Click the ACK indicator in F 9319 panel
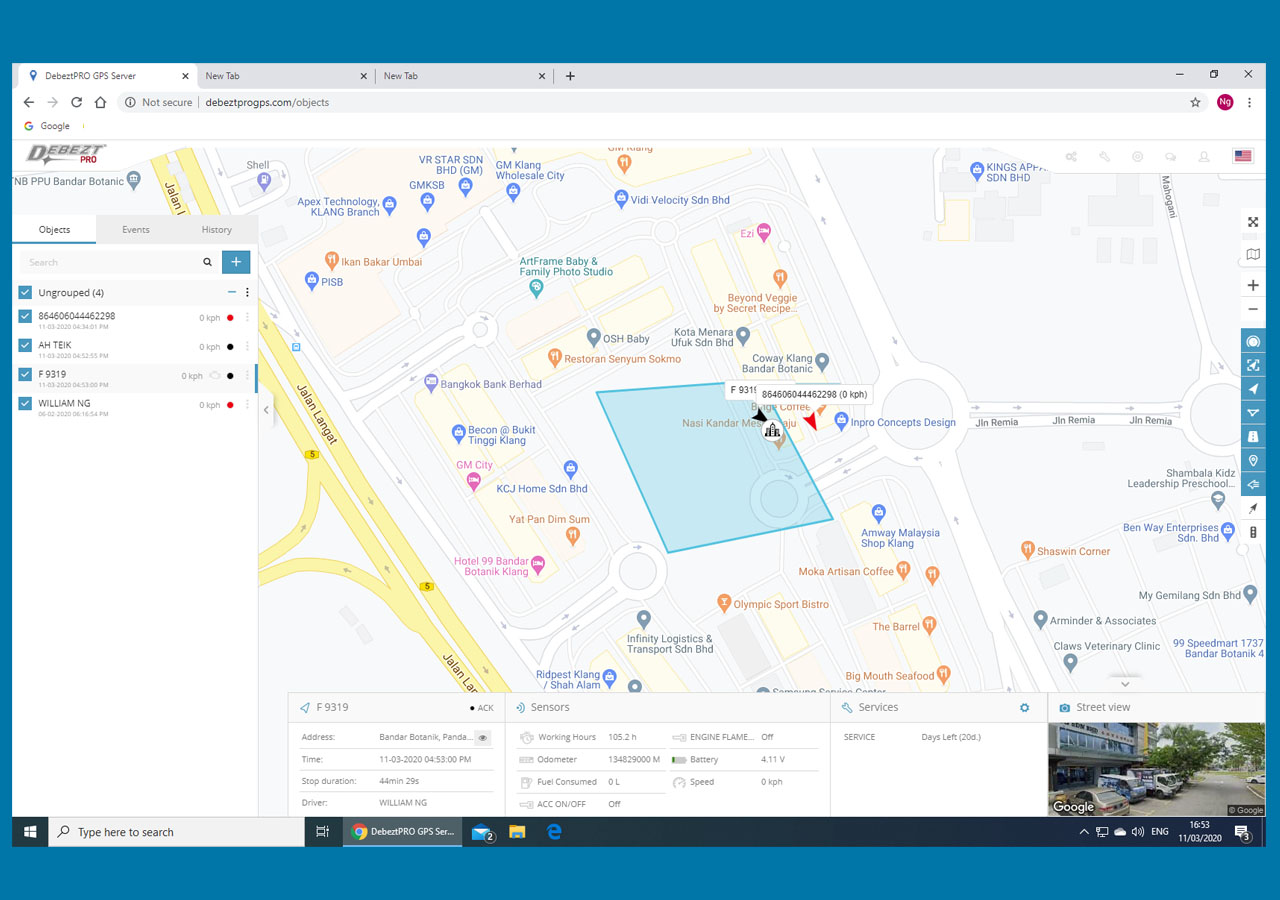The image size is (1280, 900). pos(482,708)
